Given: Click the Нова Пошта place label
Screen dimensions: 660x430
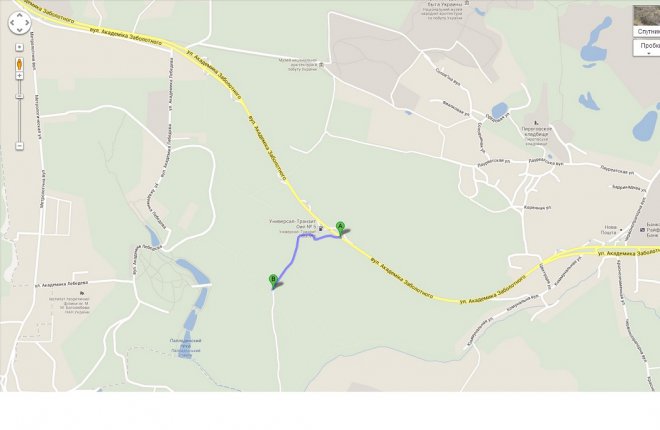Looking at the screenshot, I should 609,230.
